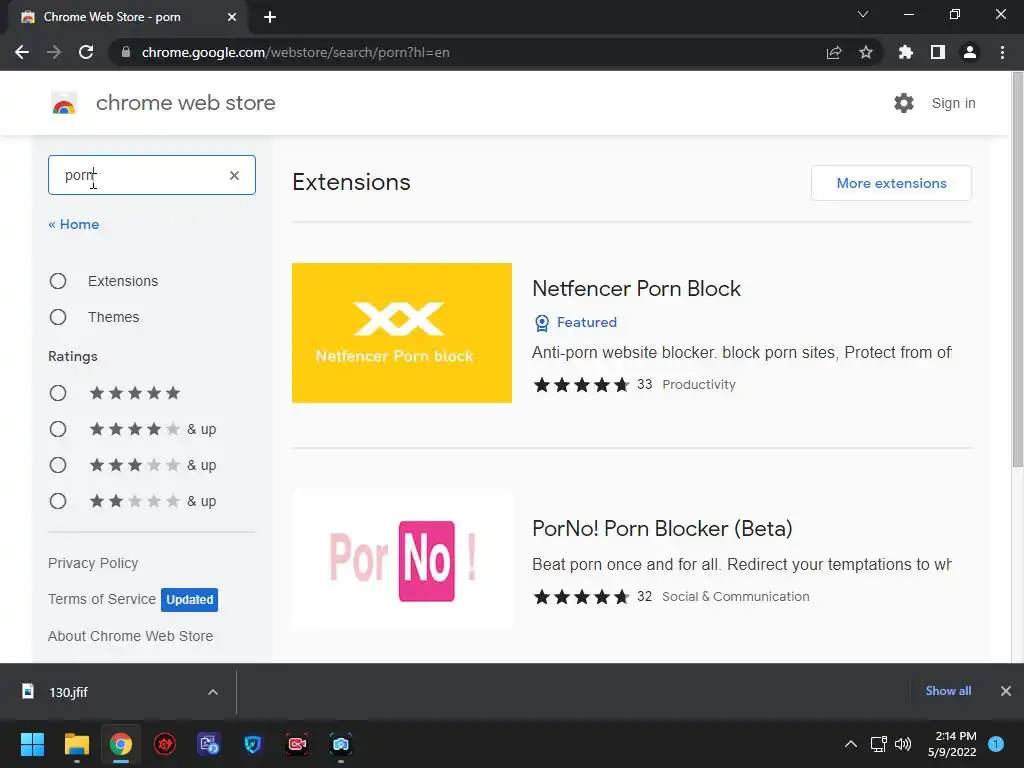Bookmark this page with star icon

click(866, 52)
